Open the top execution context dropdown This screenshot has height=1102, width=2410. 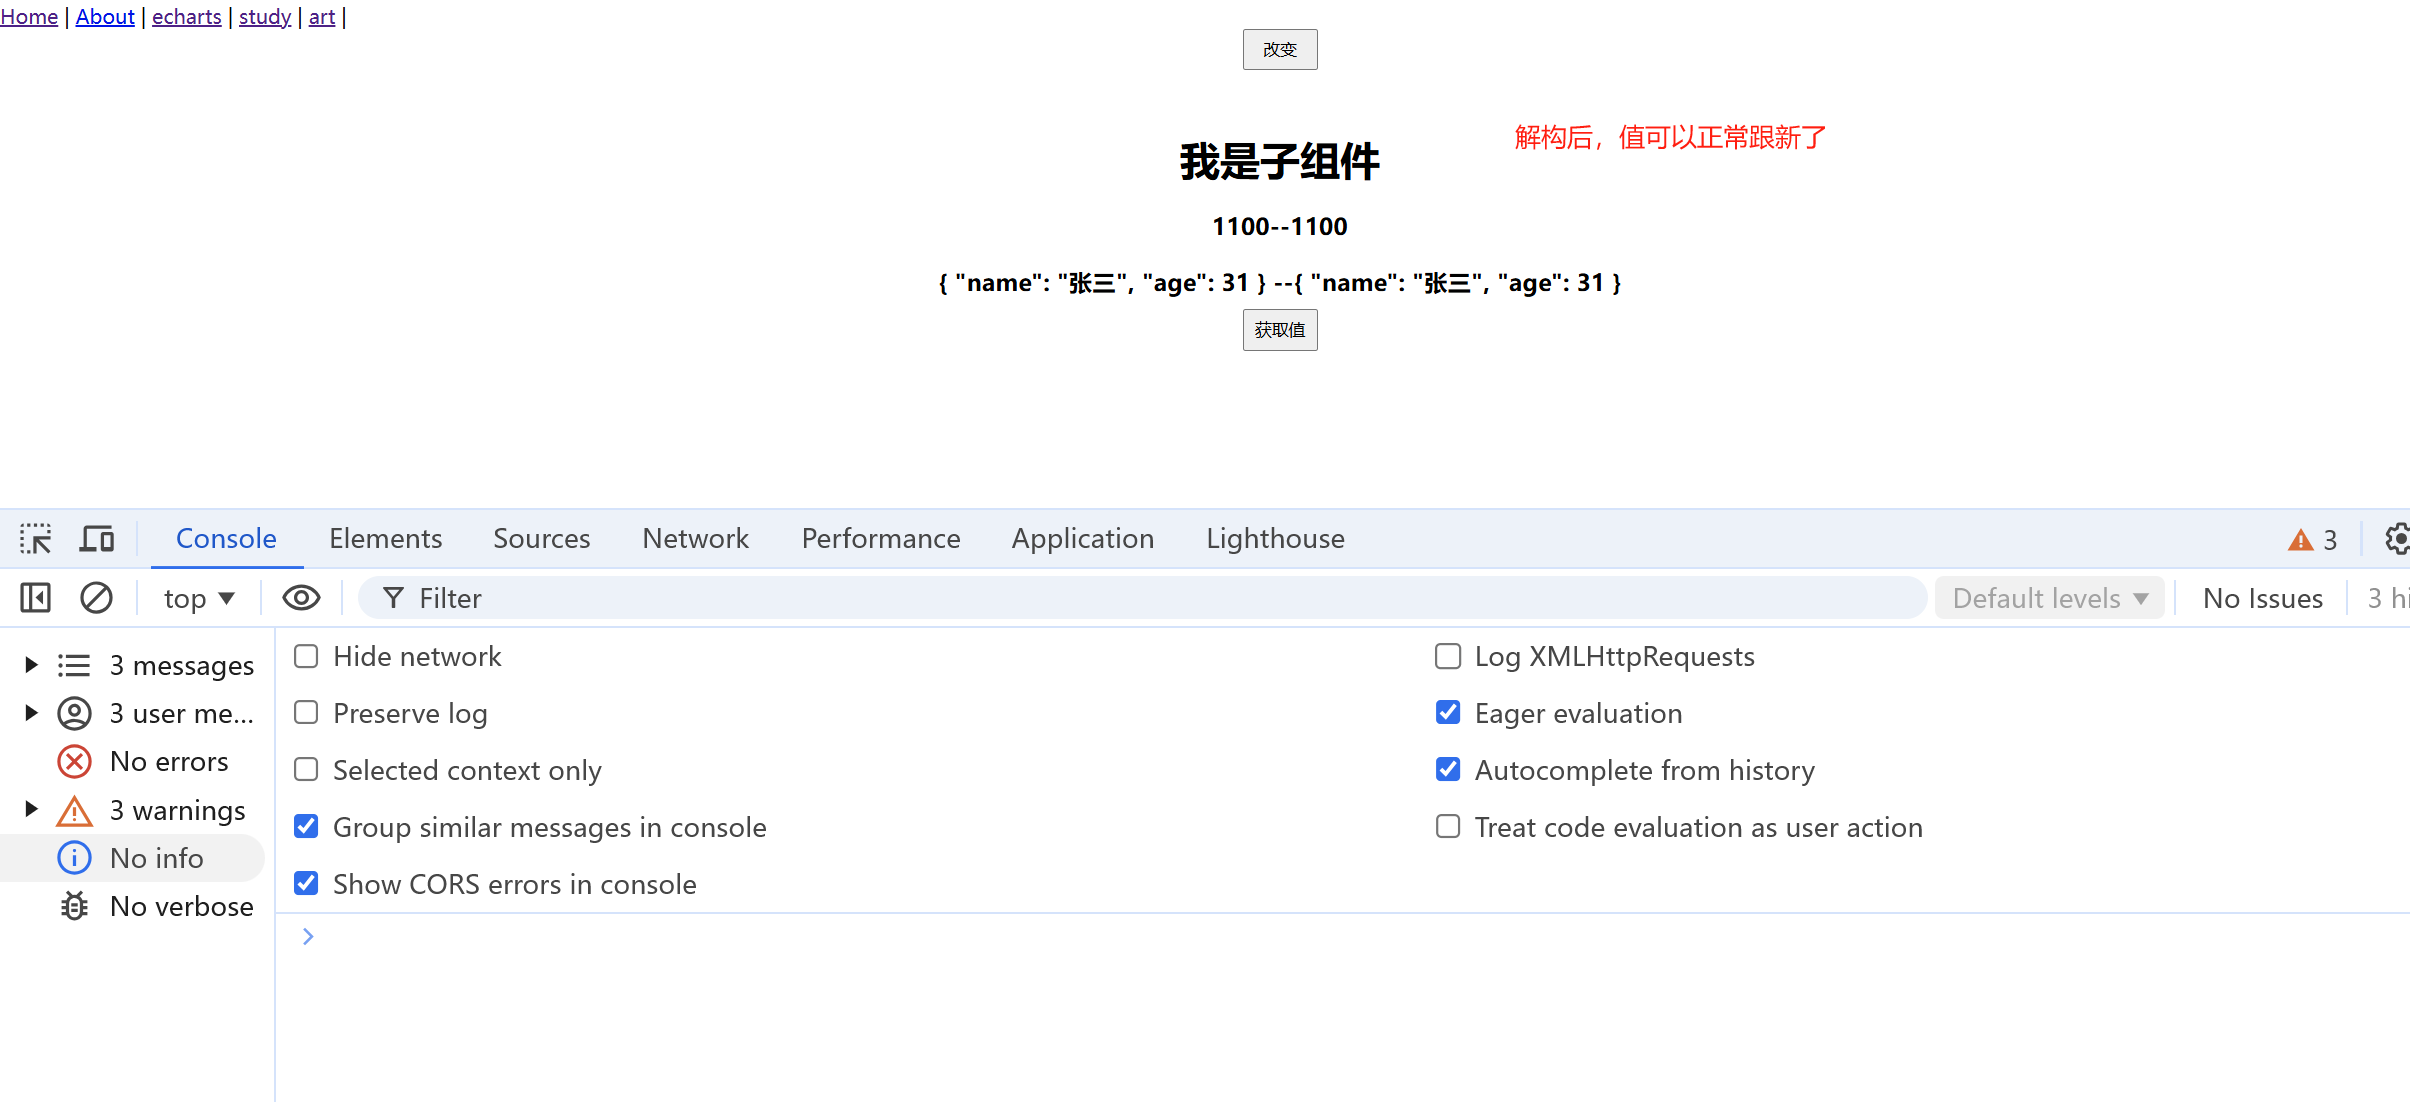198,597
